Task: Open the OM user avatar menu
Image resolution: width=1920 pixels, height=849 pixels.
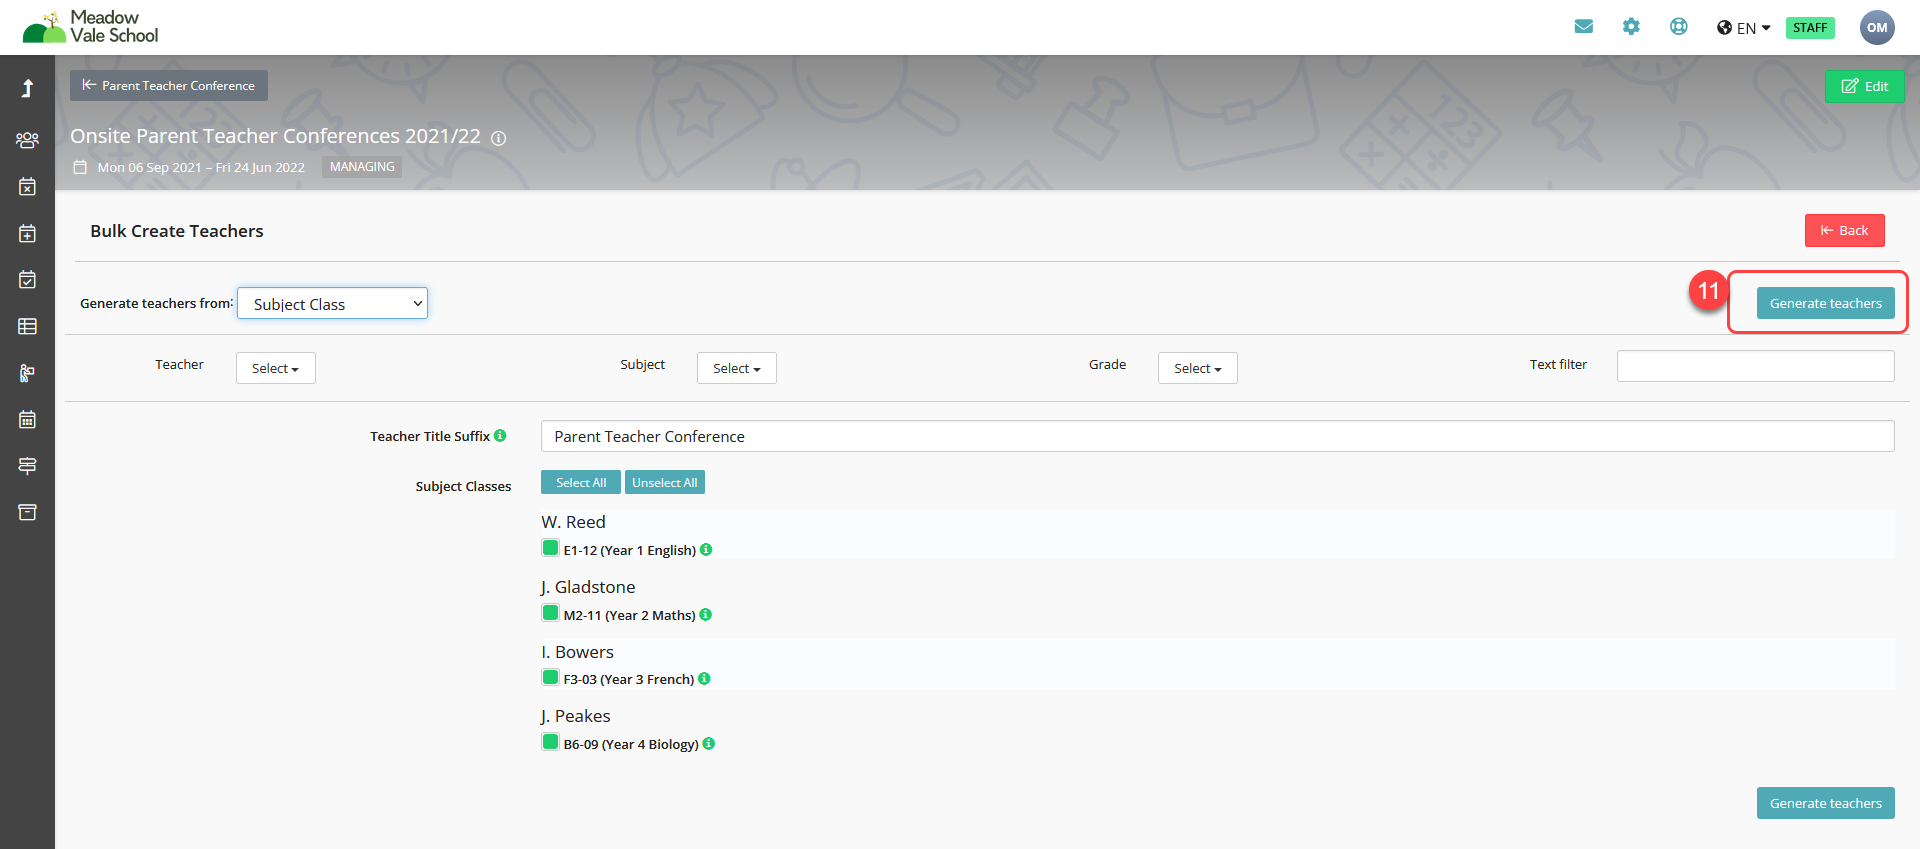Action: point(1876,28)
